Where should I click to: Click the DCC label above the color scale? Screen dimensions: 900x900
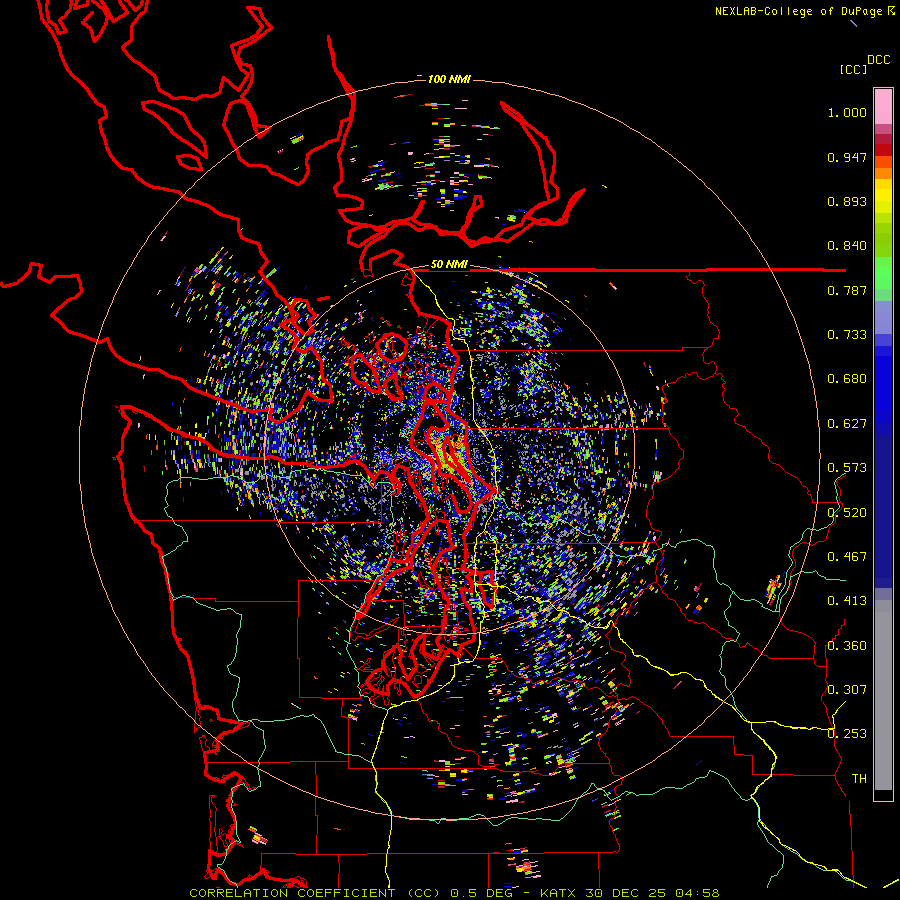[x=878, y=60]
